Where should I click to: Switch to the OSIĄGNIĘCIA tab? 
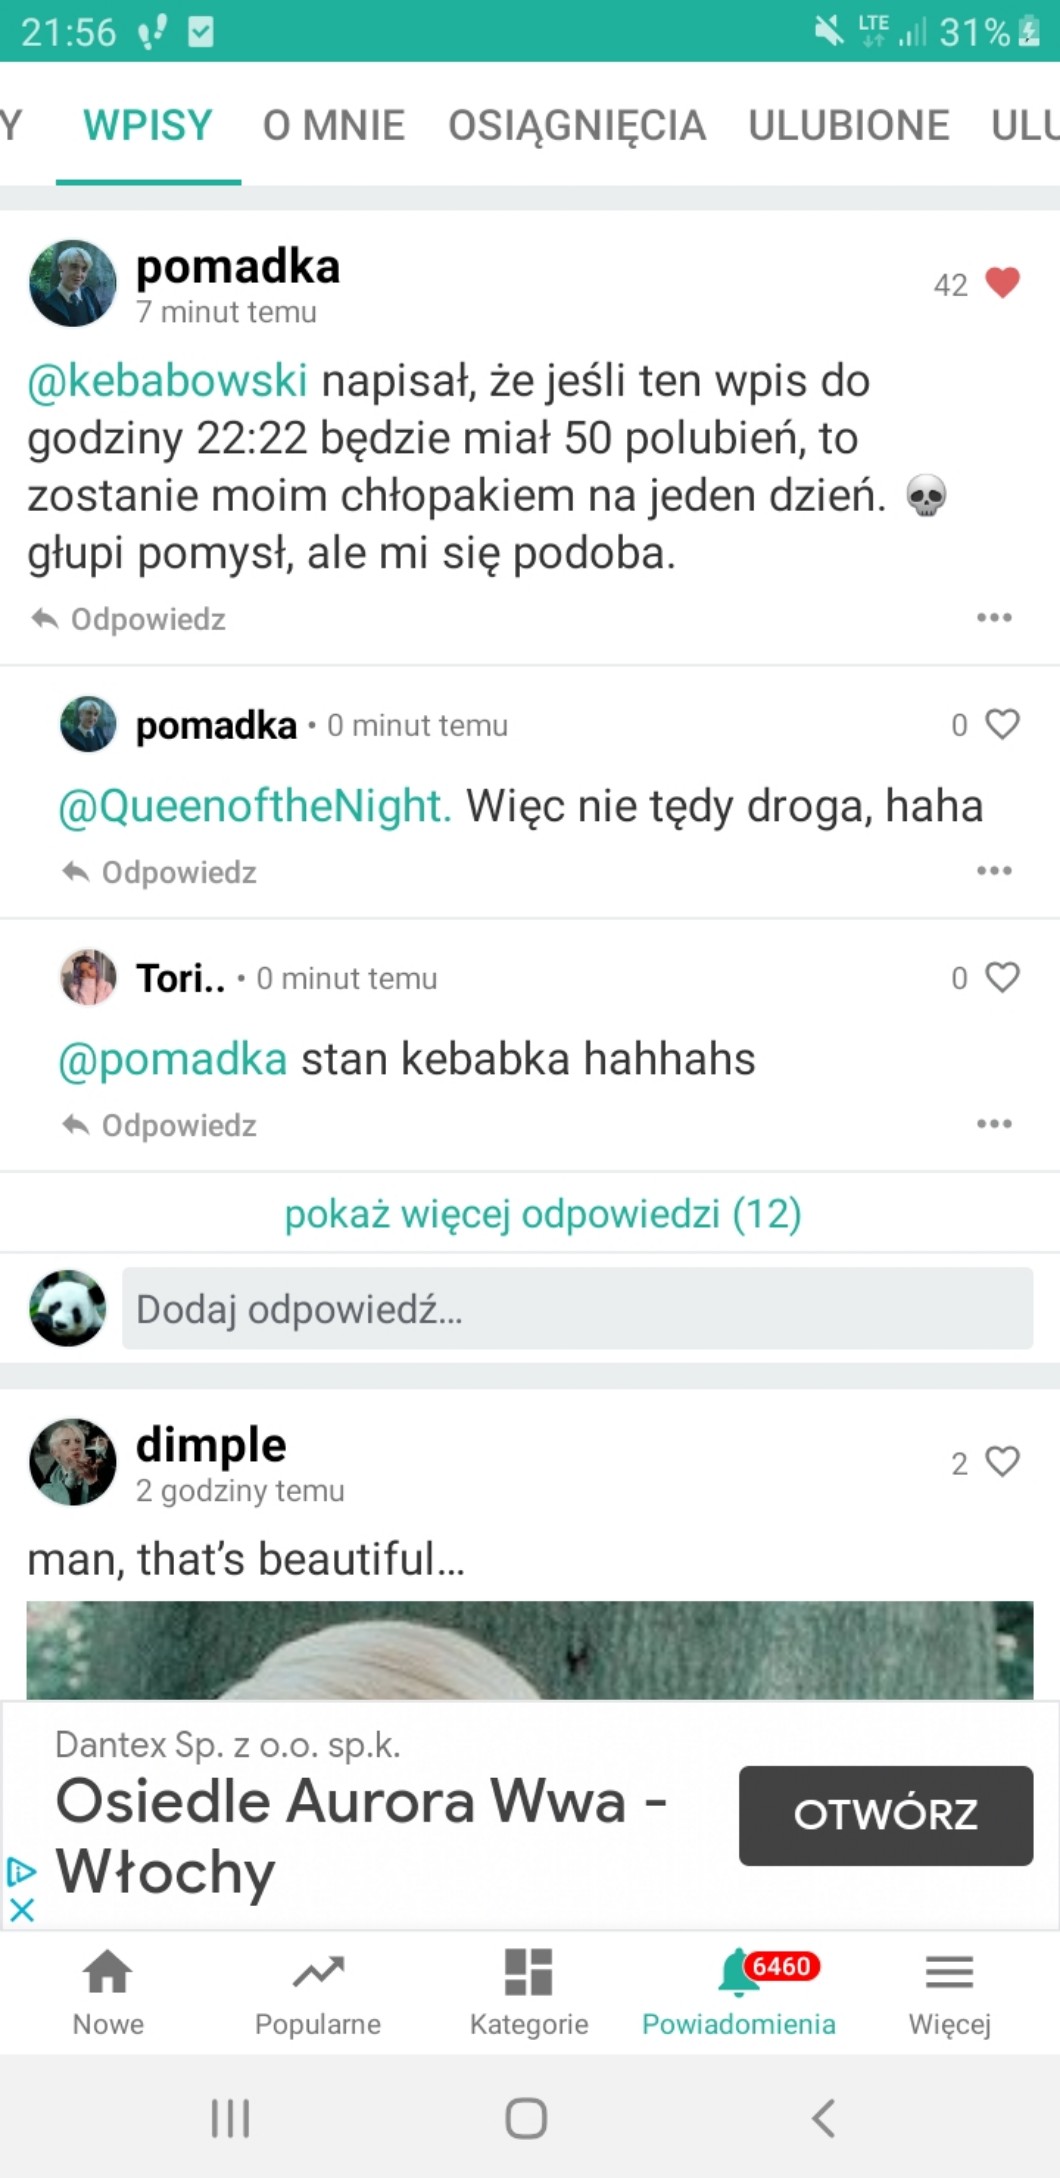click(x=577, y=126)
